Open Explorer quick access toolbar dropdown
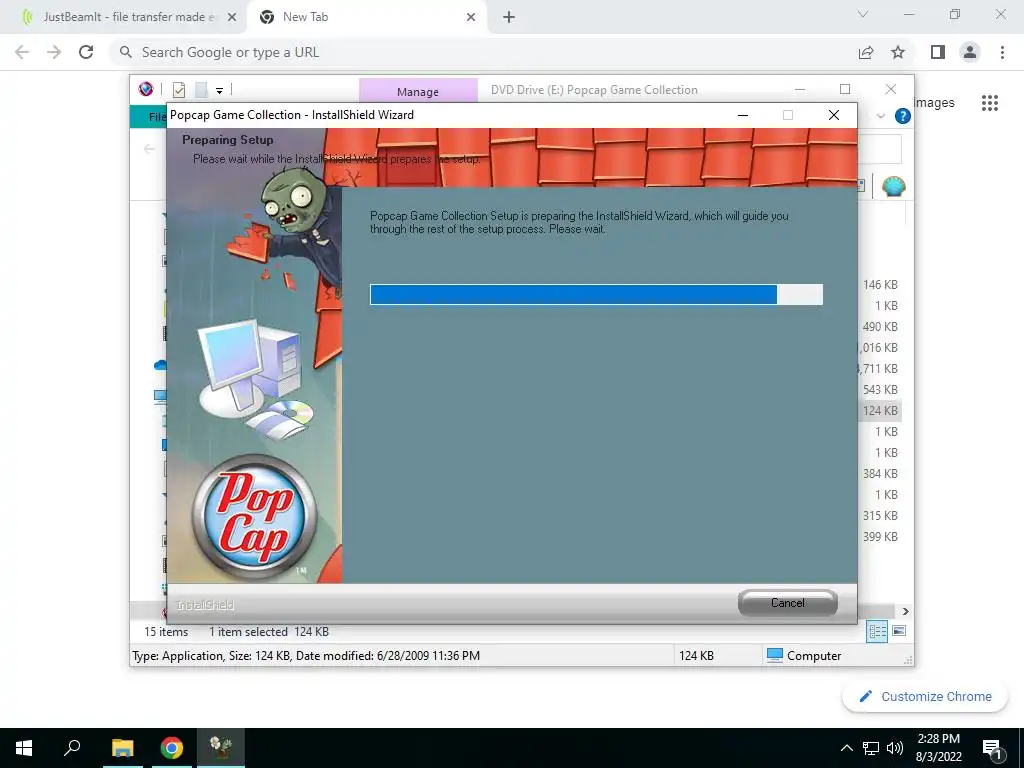Viewport: 1024px width, 768px height. click(219, 90)
